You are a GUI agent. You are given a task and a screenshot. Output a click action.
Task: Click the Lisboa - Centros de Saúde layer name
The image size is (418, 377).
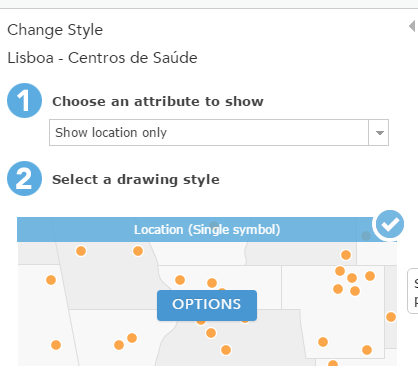click(102, 58)
